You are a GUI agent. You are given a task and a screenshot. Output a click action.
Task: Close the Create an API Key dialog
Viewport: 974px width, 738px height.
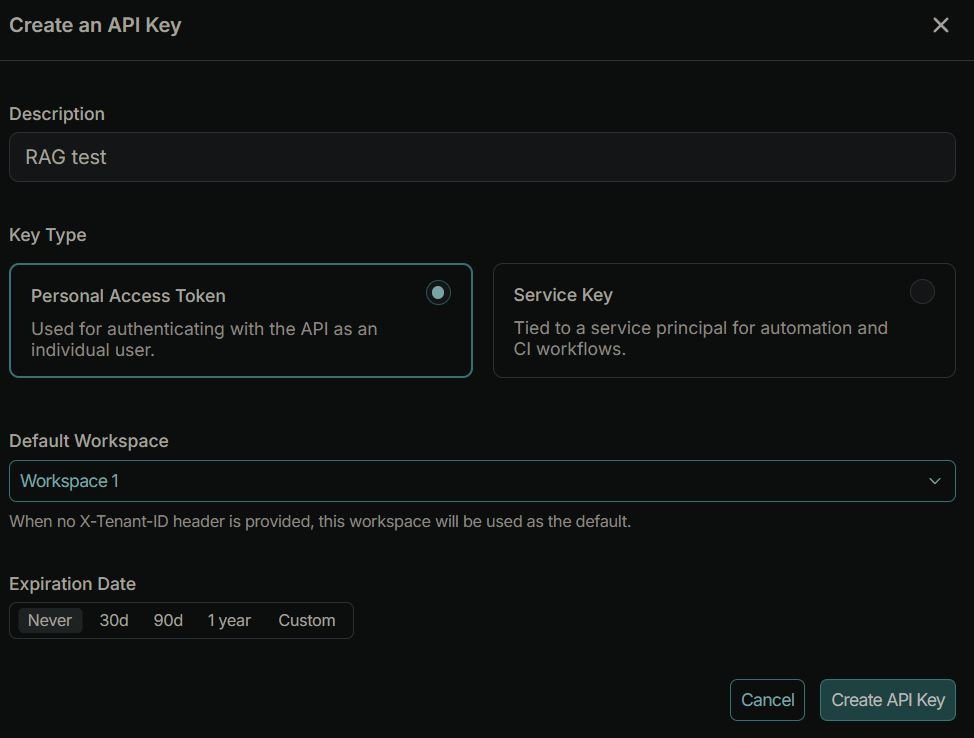(940, 26)
